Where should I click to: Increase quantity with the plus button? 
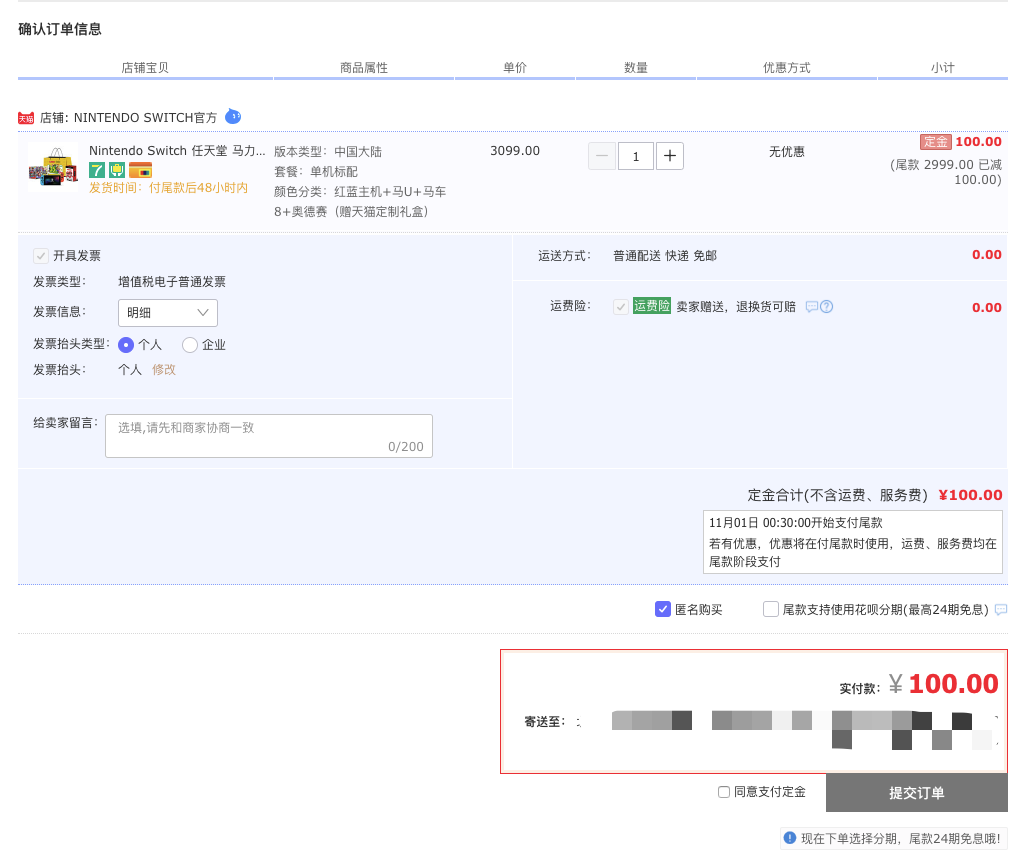(670, 156)
